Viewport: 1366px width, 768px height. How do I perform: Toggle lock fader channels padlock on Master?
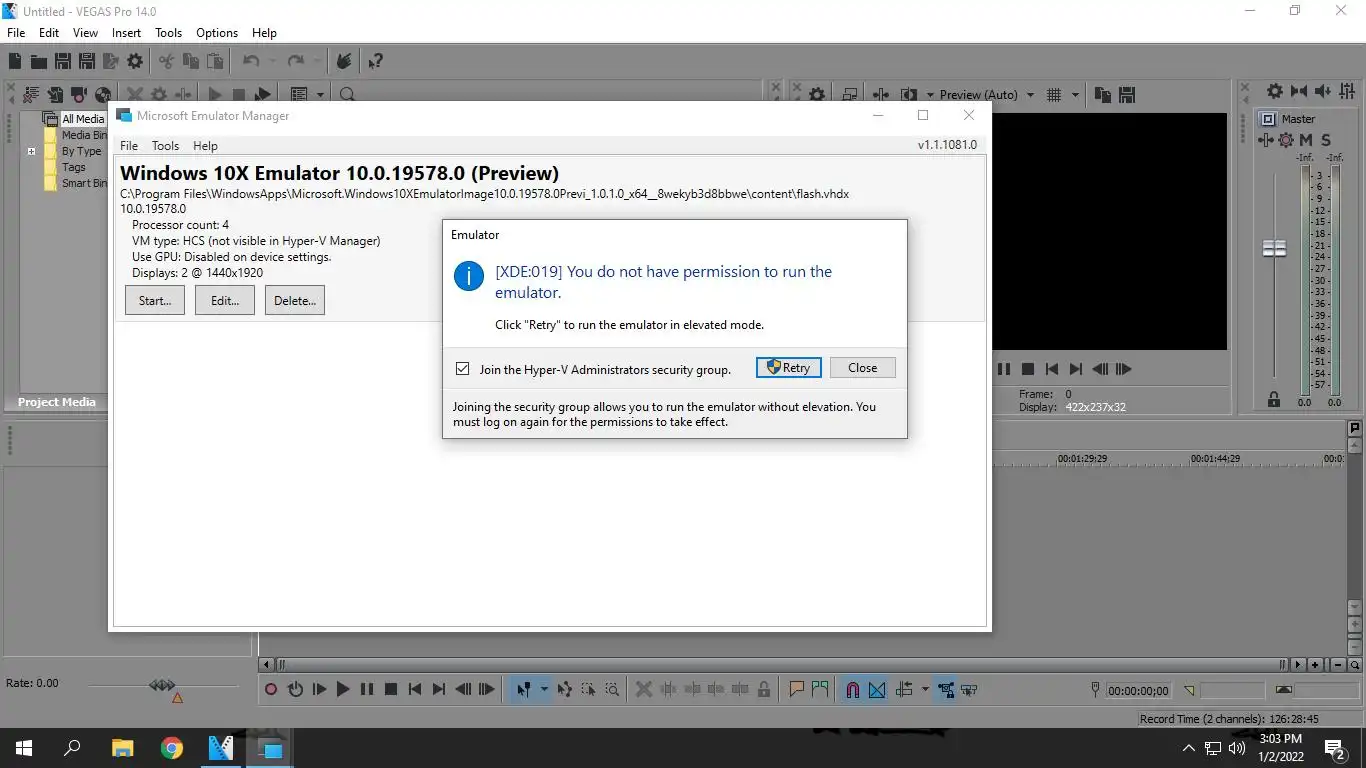(1274, 400)
